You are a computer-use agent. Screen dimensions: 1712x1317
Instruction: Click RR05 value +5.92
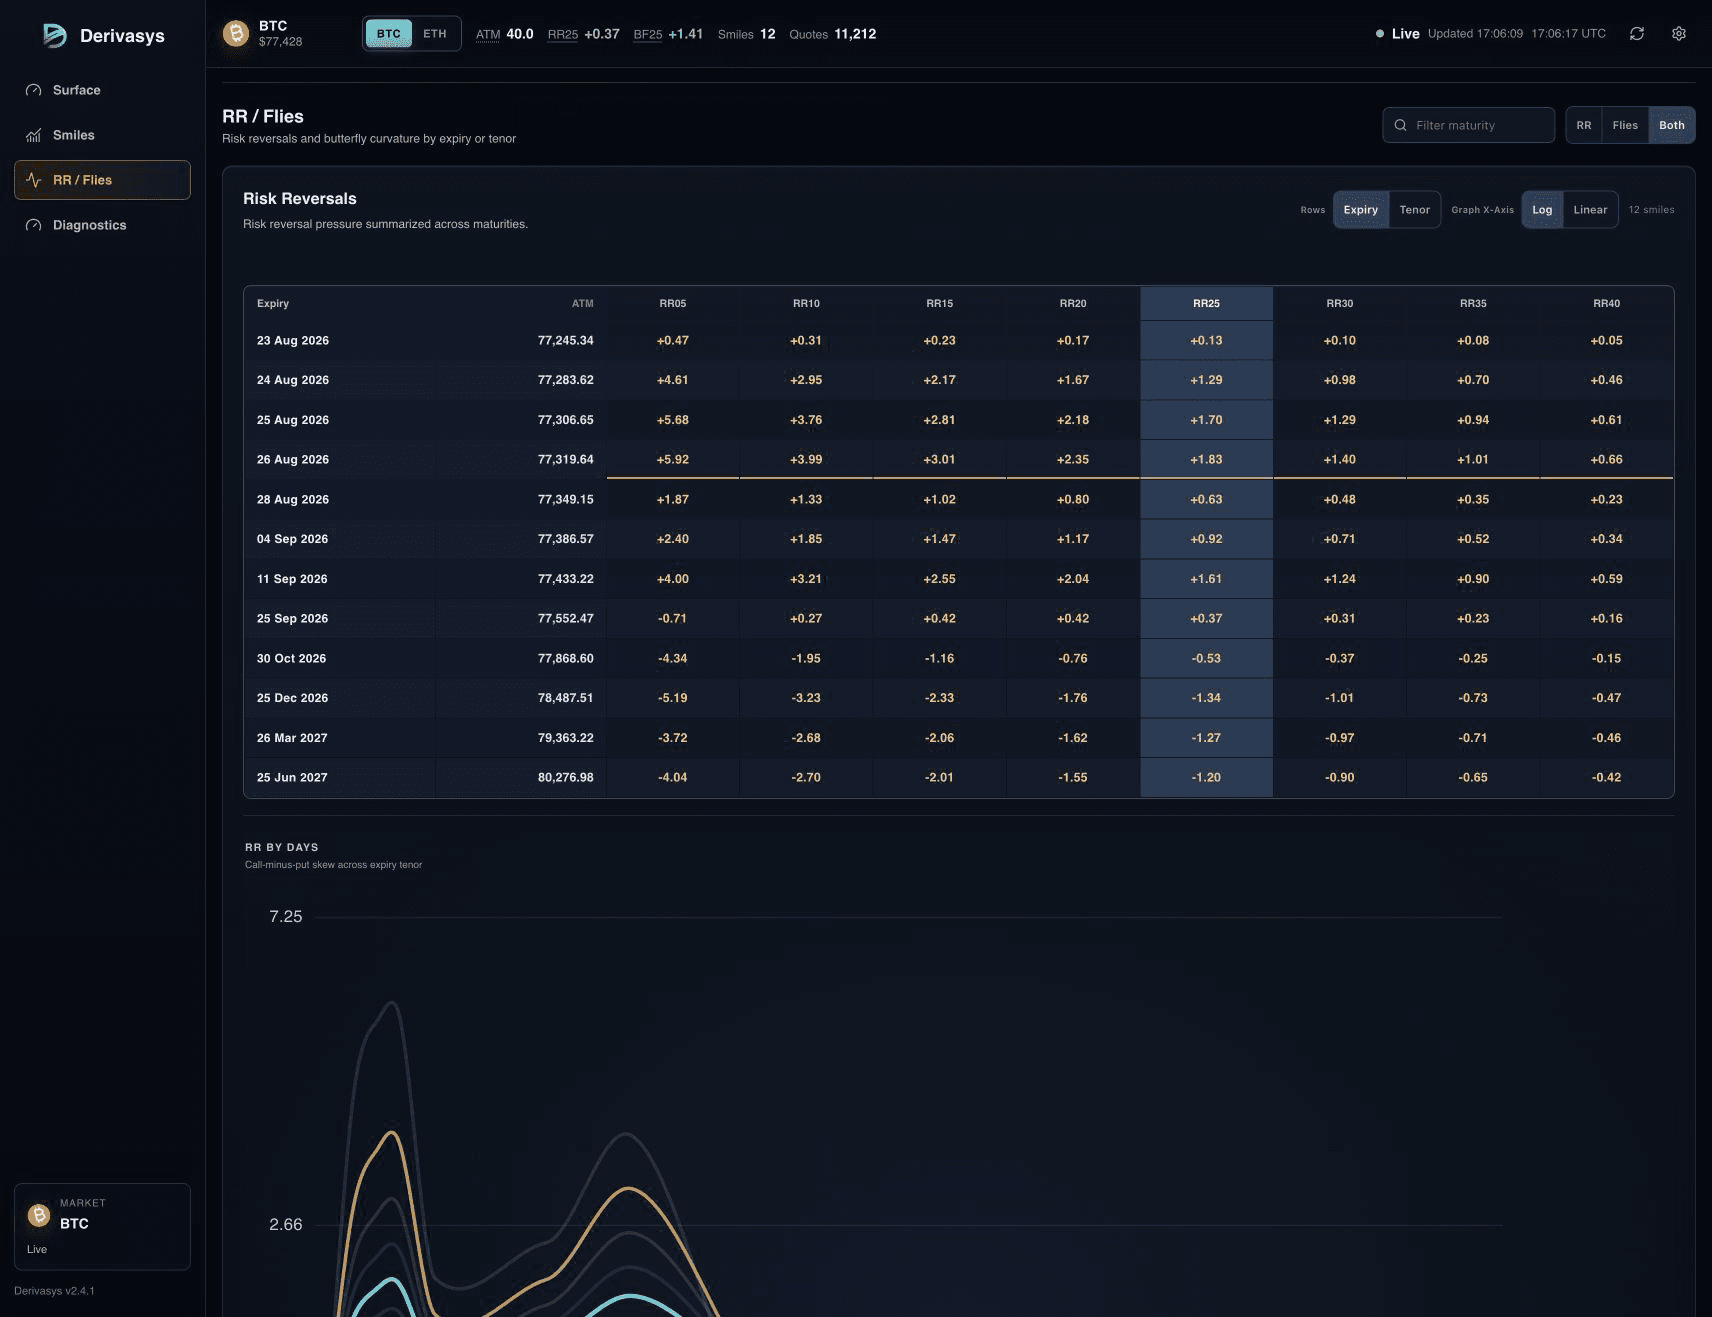click(673, 460)
